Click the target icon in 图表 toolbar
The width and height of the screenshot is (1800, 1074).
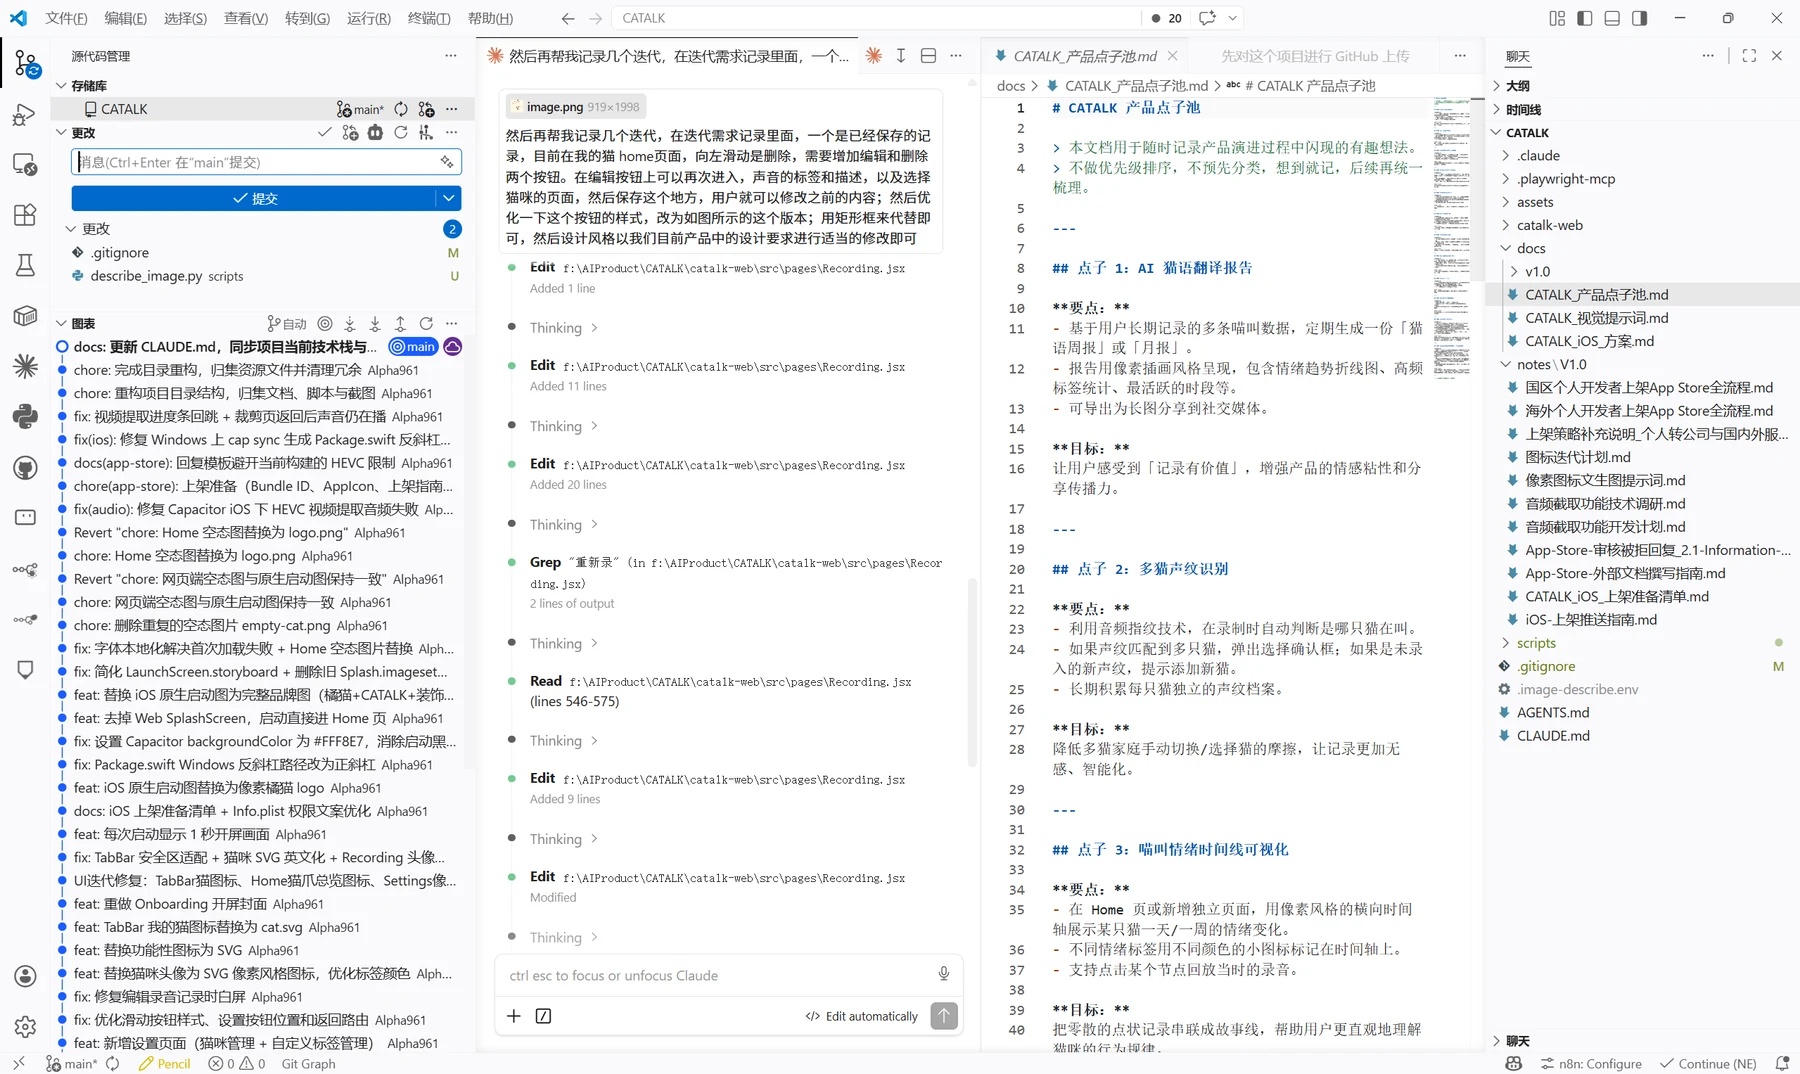pos(324,323)
